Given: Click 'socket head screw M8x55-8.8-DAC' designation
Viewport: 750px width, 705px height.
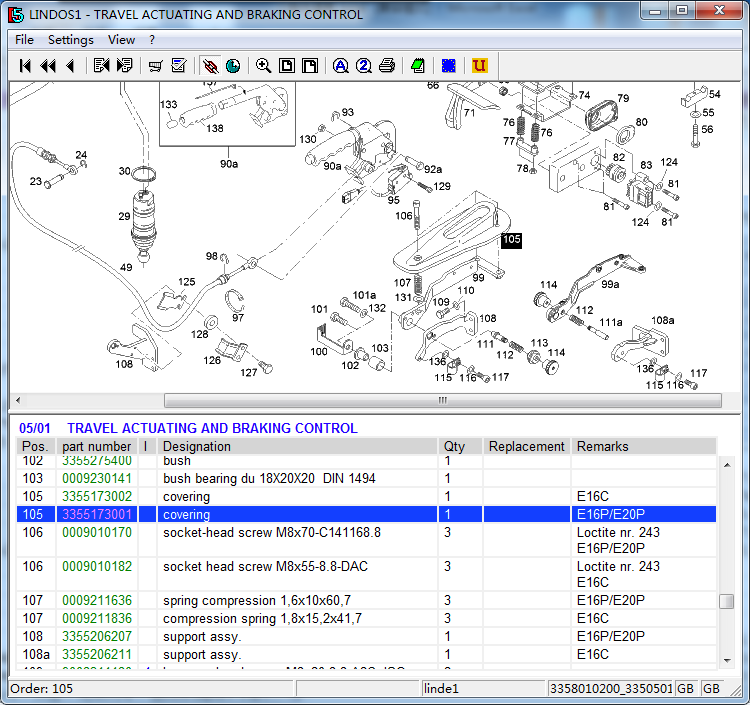Looking at the screenshot, I should [x=265, y=566].
